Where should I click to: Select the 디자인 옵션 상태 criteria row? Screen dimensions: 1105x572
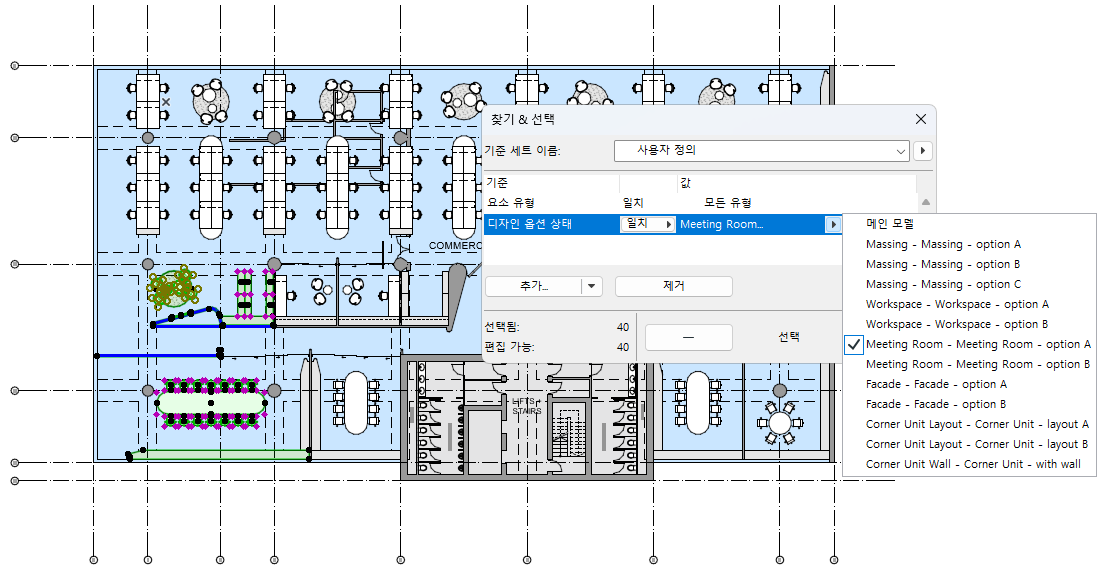pos(662,224)
